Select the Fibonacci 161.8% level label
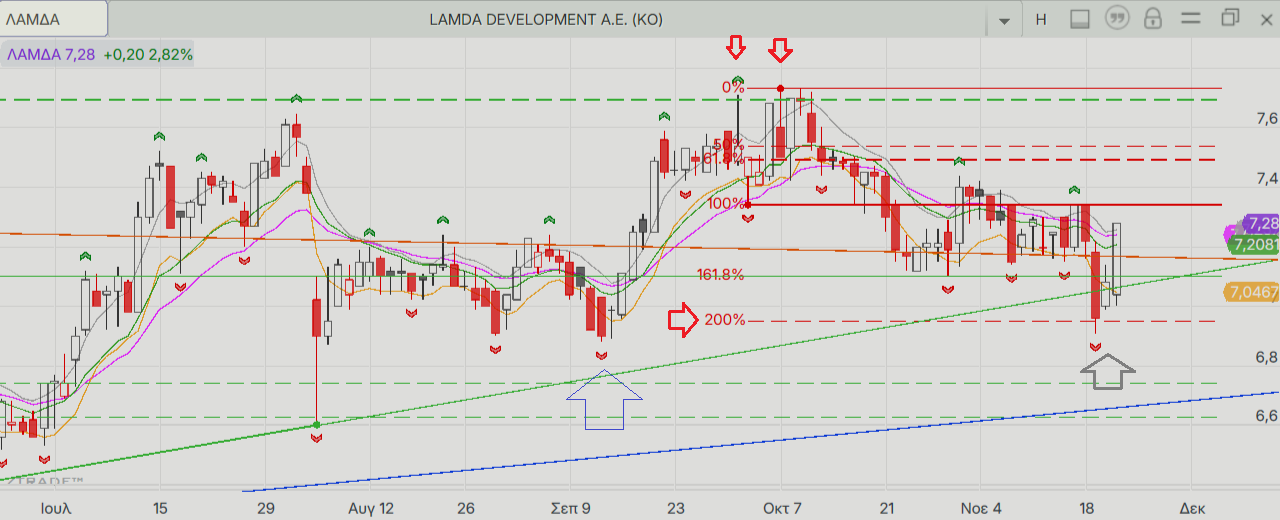 720,274
